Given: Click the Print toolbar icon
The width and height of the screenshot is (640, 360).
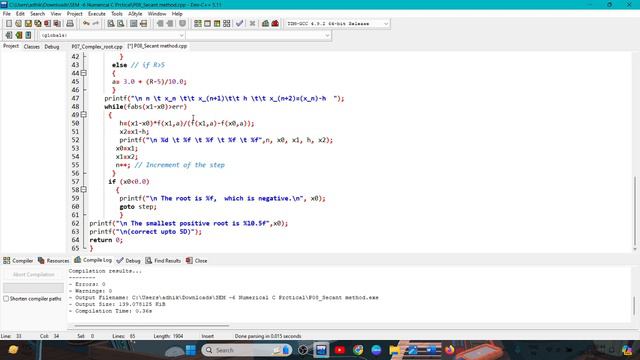Looking at the screenshot, I should 70,24.
